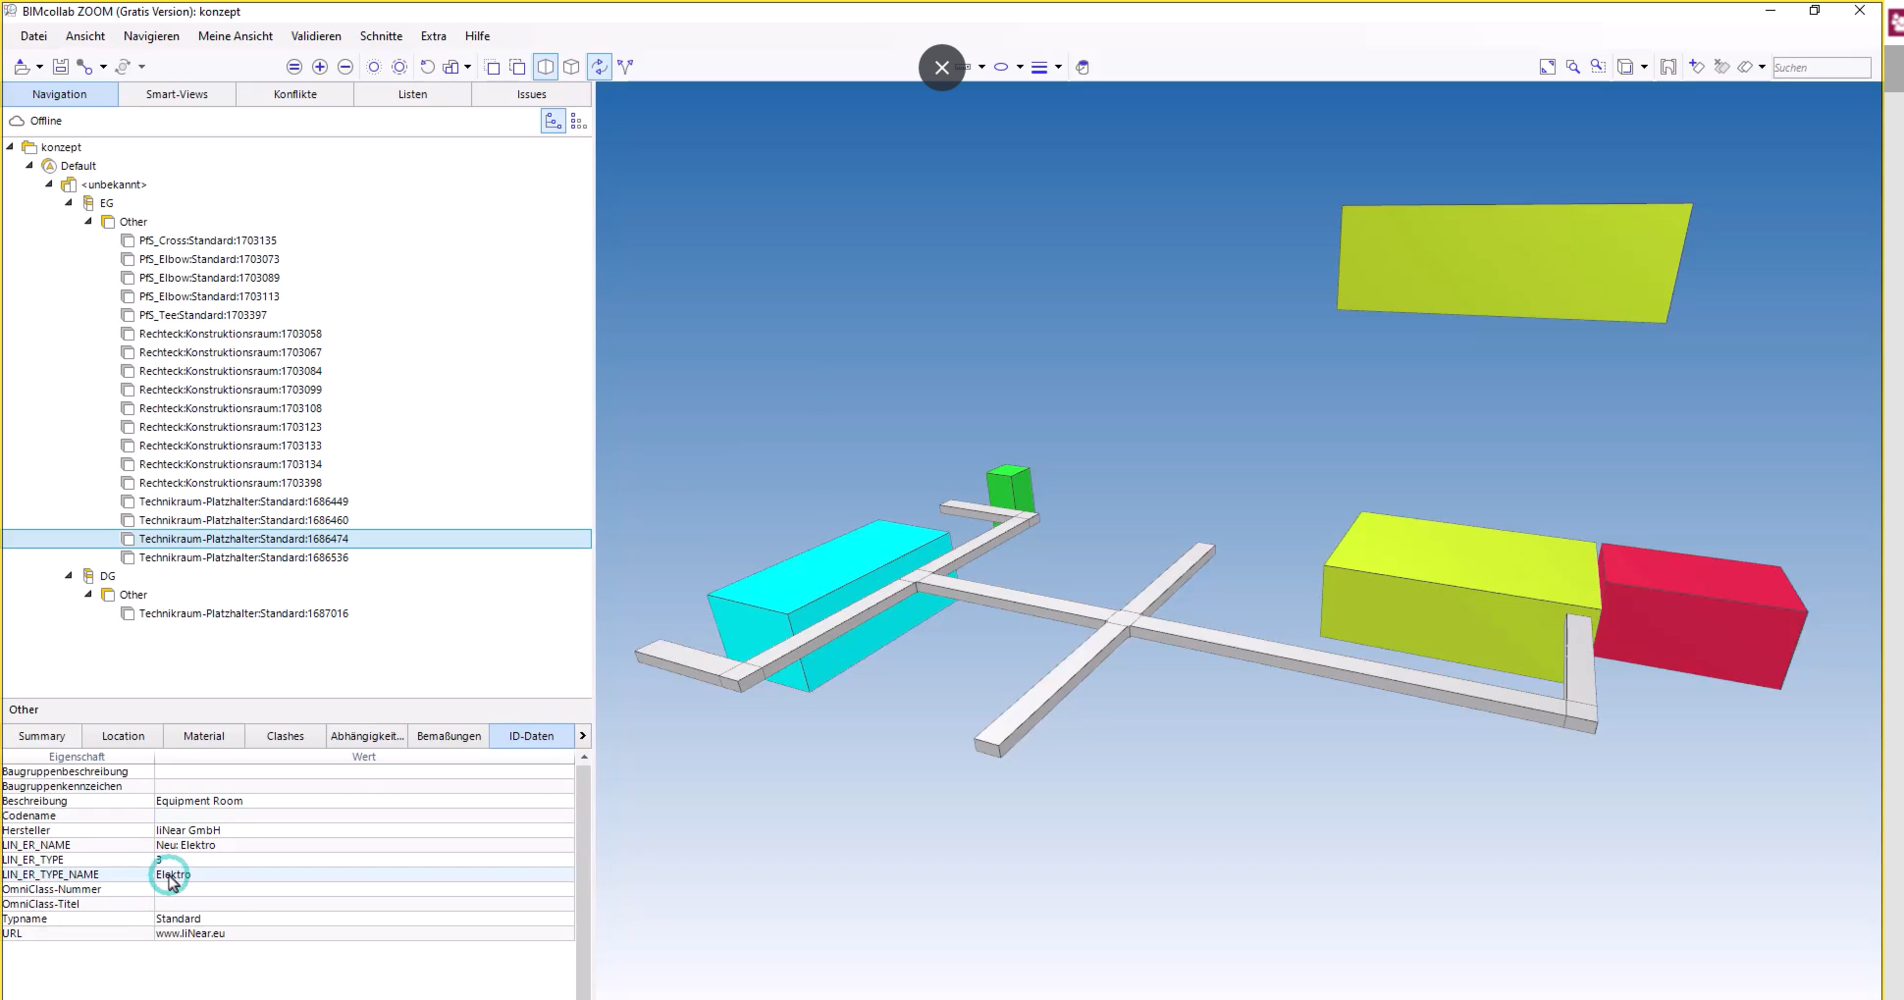
Task: Switch to the Smart-Views tab
Action: (177, 94)
